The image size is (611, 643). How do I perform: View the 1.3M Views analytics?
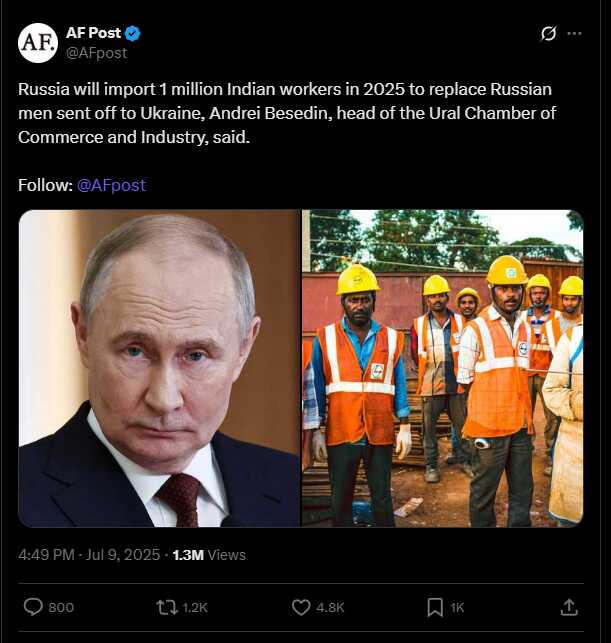[209, 555]
